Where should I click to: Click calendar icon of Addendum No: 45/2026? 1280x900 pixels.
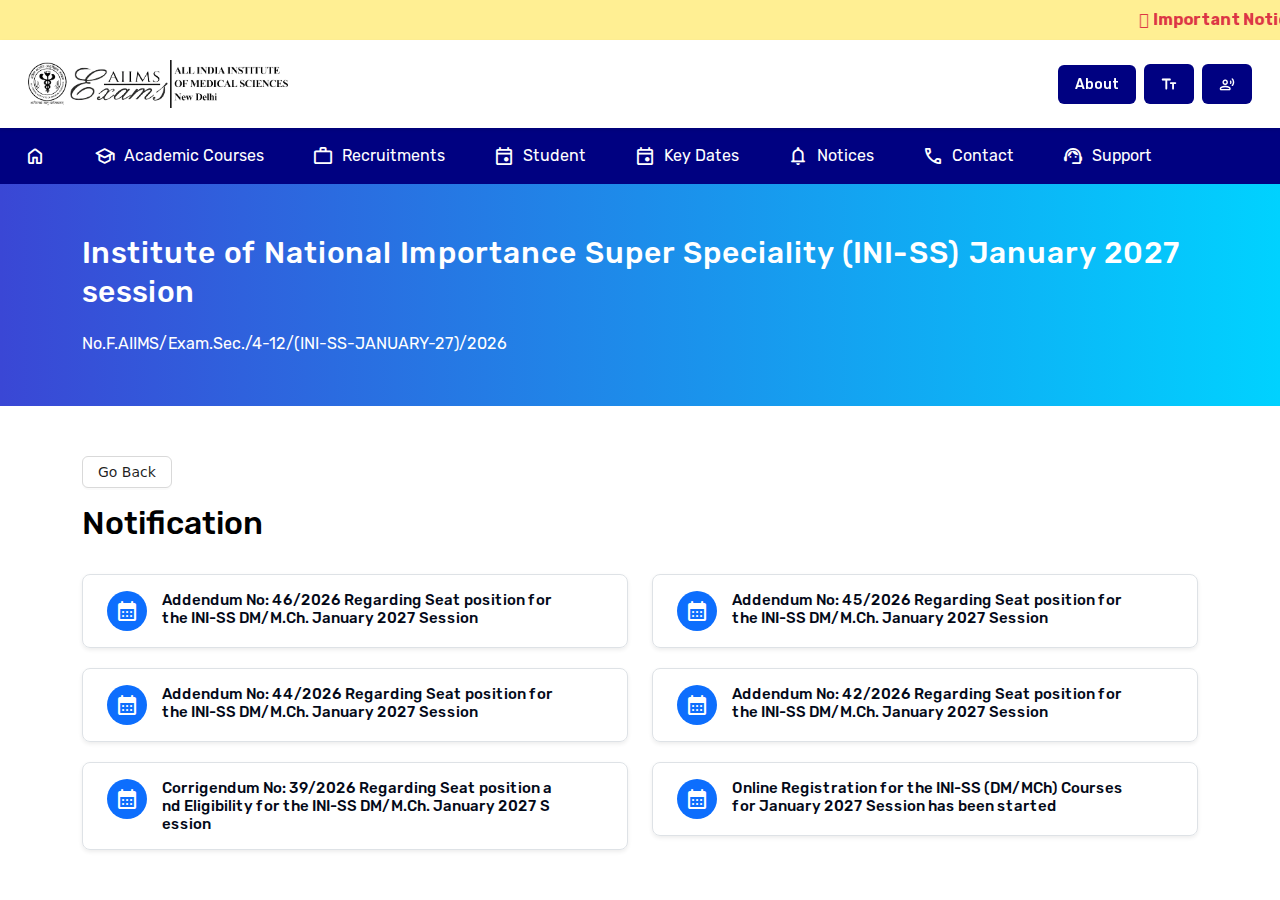pos(697,611)
